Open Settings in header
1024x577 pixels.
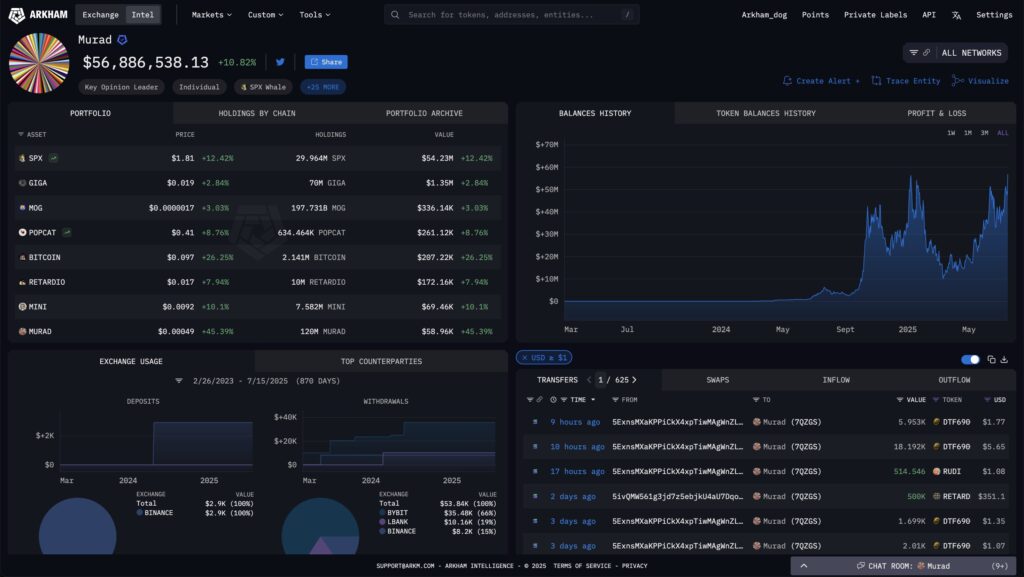994,14
